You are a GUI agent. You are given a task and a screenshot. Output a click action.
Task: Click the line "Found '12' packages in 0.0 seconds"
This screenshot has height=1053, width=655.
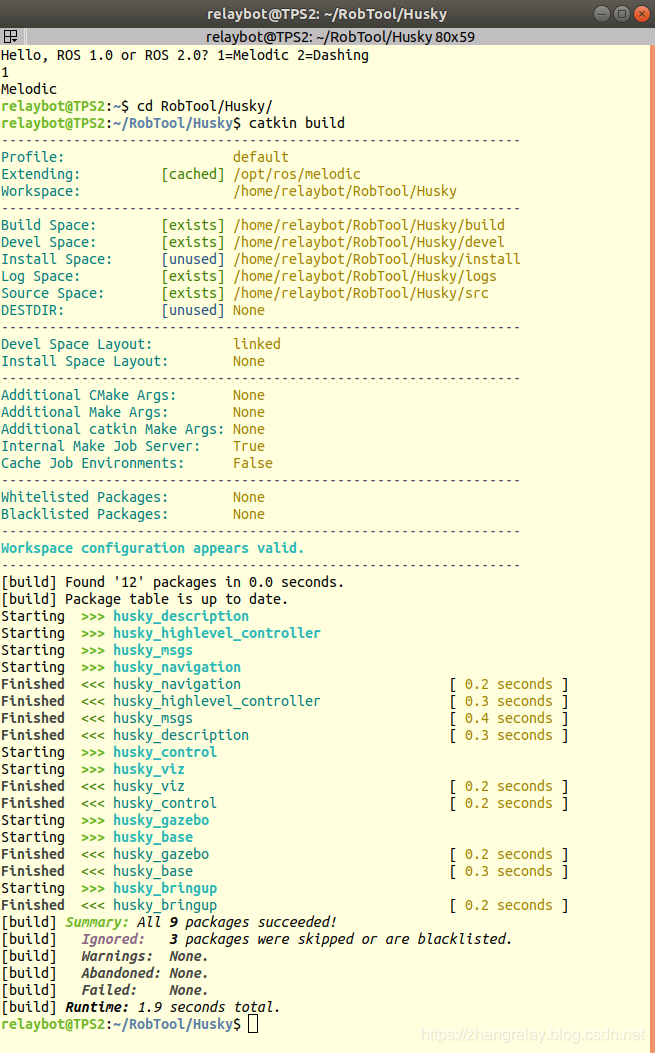(173, 582)
